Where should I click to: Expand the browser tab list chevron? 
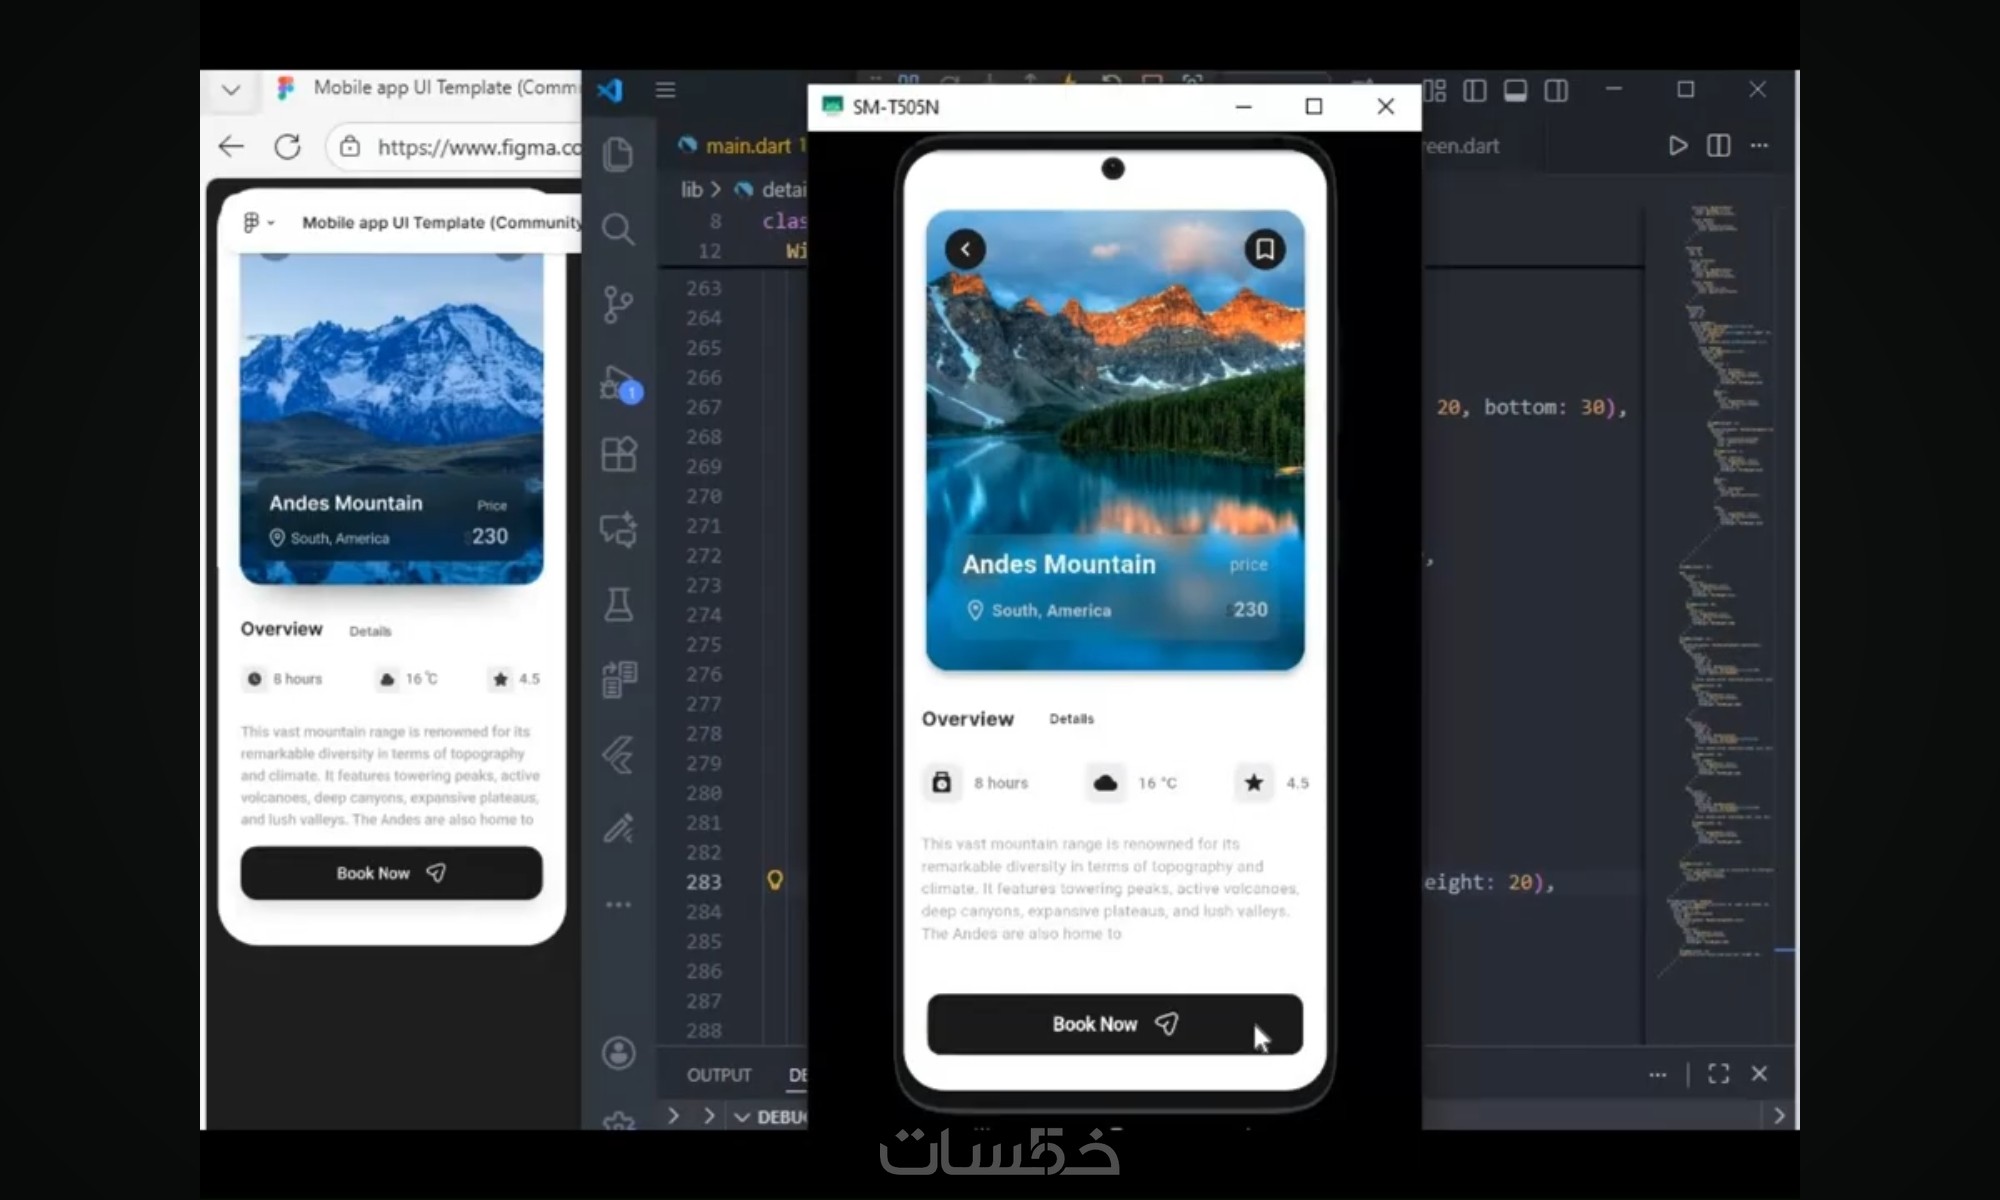tap(231, 90)
